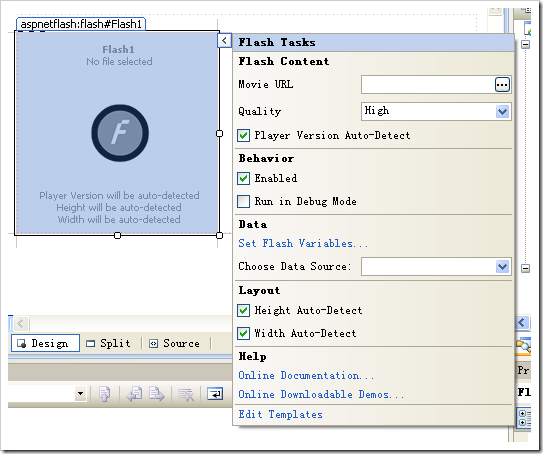Click the Flash Tasks panel title
543x454 pixels.
(x=277, y=42)
